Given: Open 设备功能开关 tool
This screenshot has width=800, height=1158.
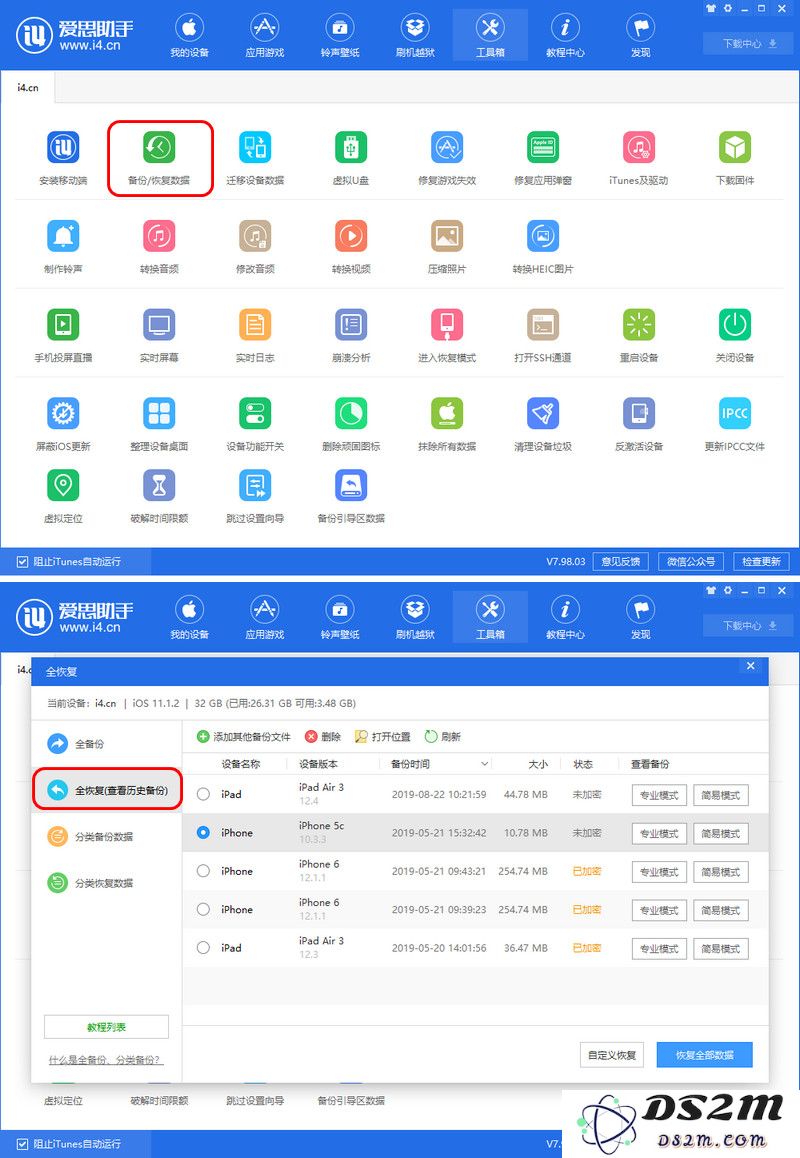Looking at the screenshot, I should [x=255, y=414].
